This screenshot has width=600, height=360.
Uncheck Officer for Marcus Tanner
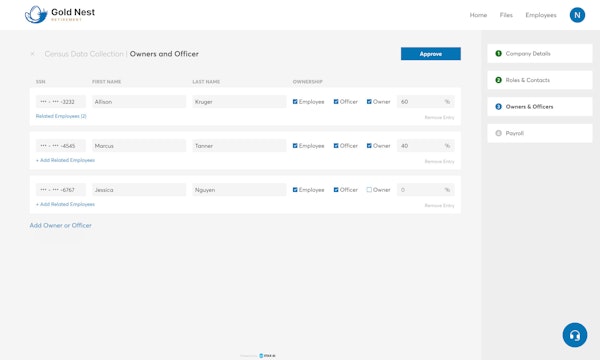[x=336, y=146]
